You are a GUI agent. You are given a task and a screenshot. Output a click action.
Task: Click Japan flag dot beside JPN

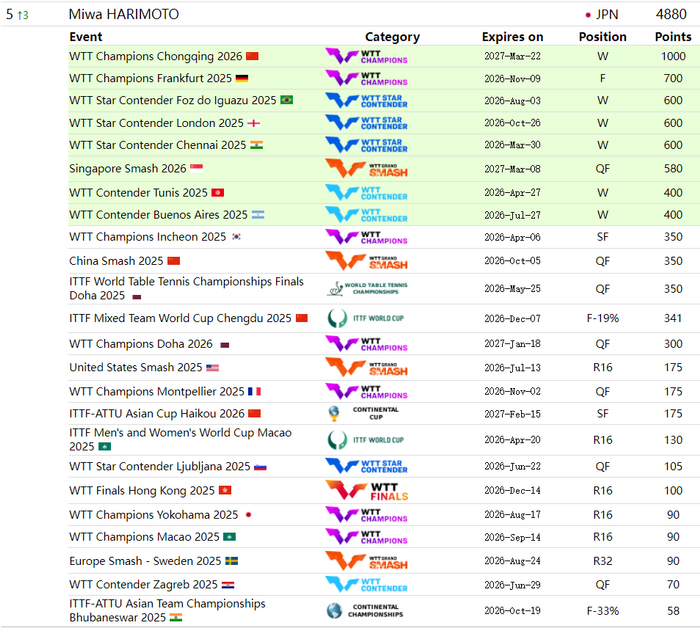(x=588, y=15)
